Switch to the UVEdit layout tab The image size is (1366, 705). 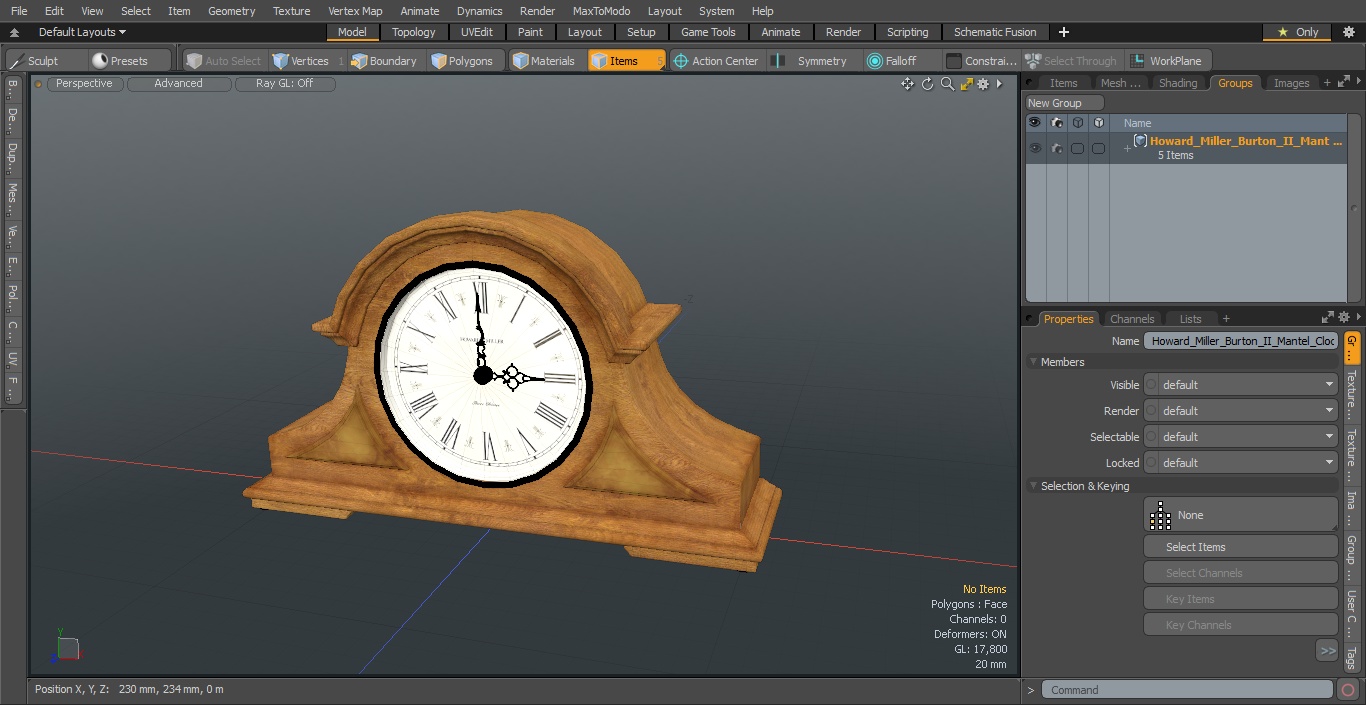[x=476, y=32]
